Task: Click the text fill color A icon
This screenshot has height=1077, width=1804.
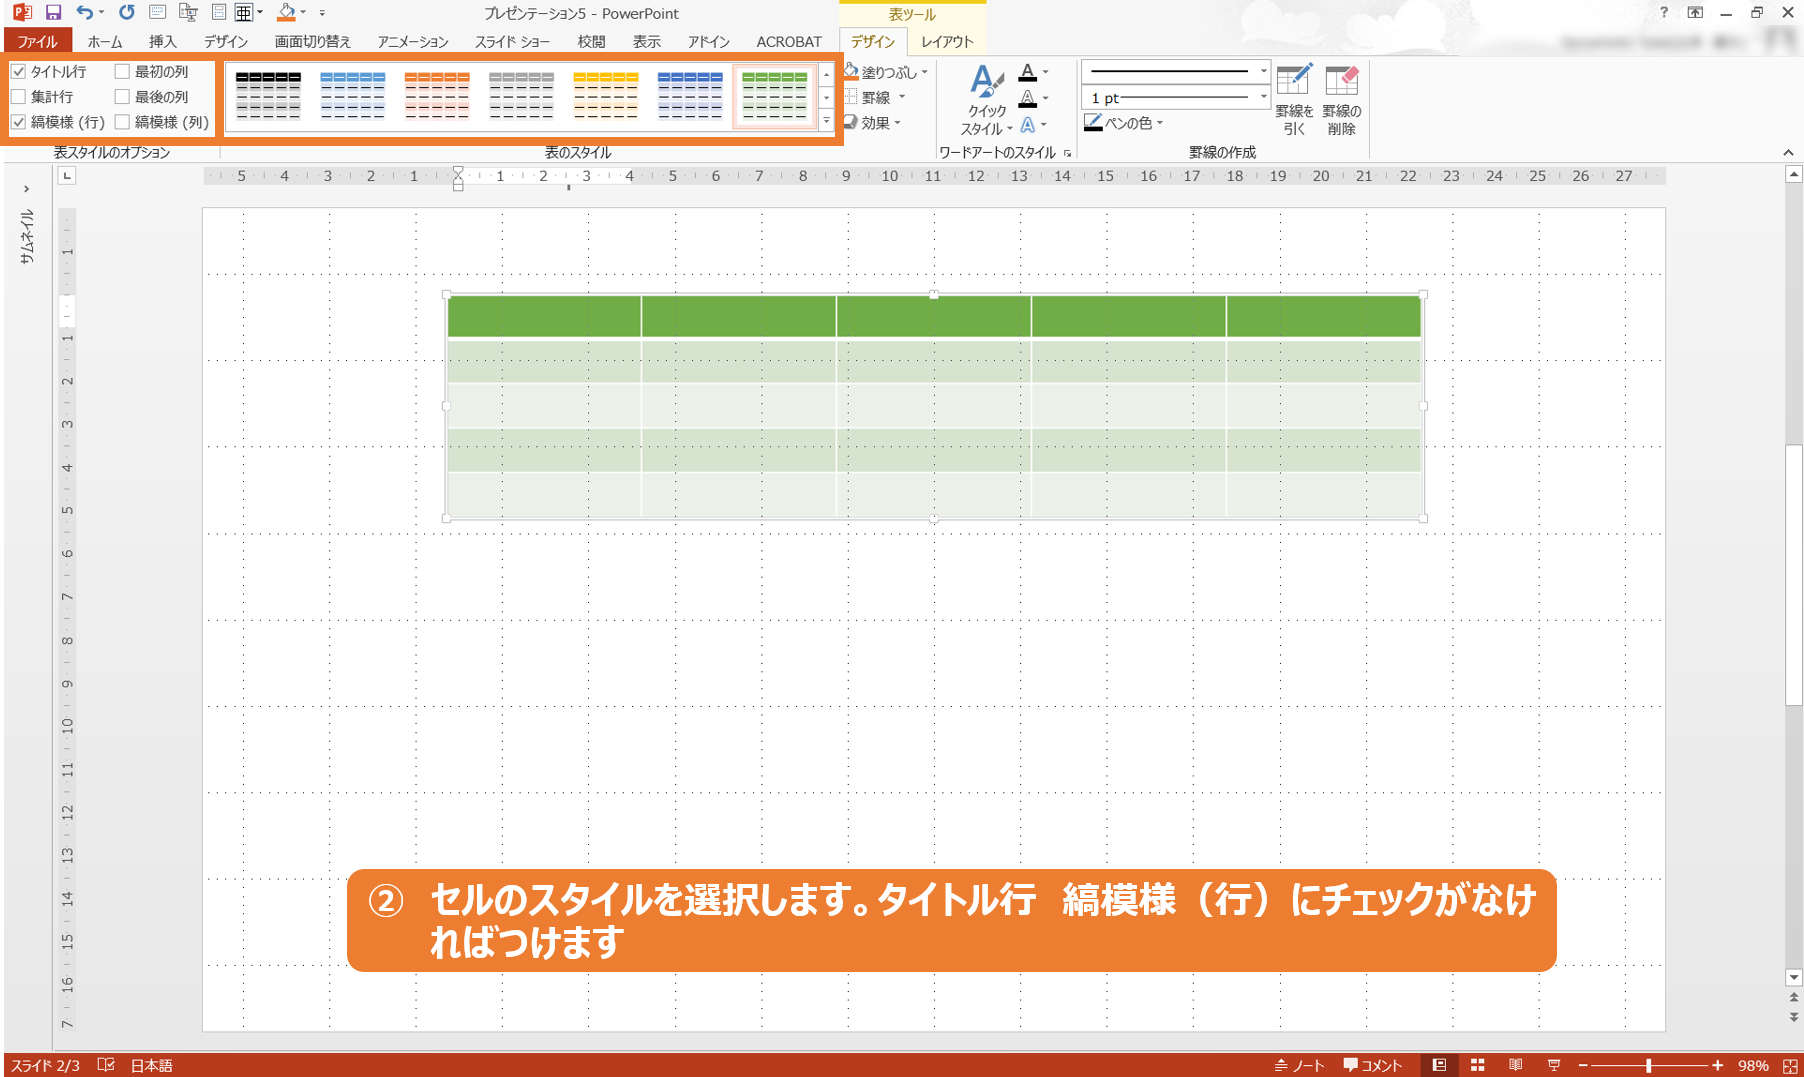Action: 1027,72
